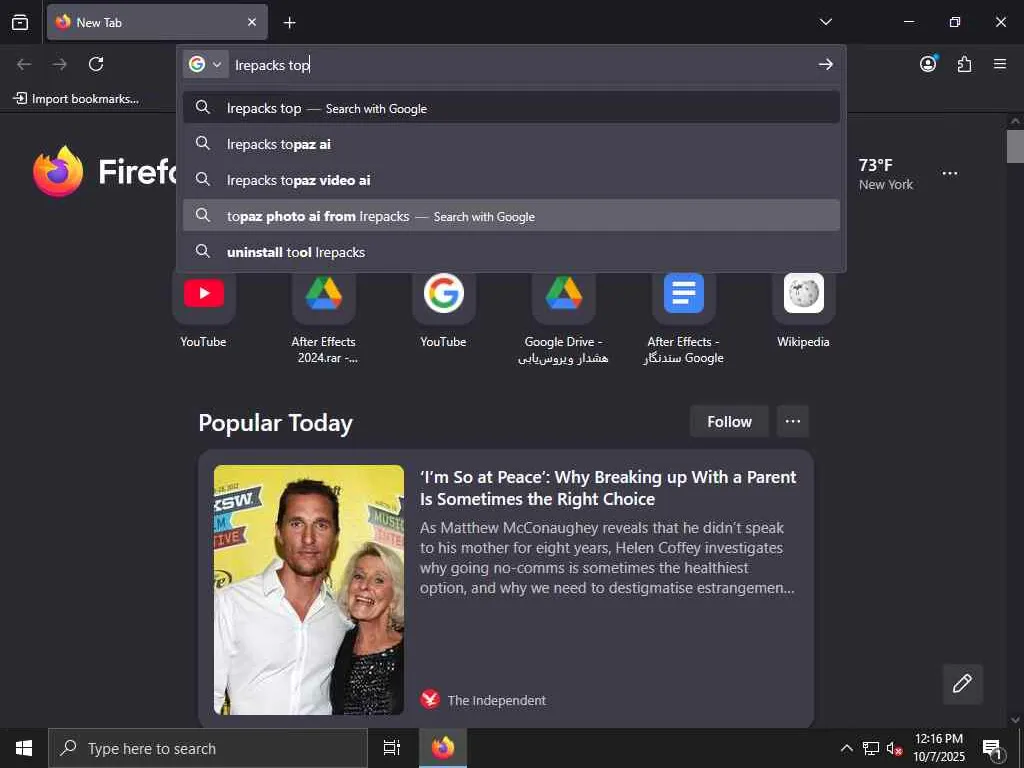Viewport: 1024px width, 768px height.
Task: Click the muted volume tray icon
Action: [x=894, y=748]
